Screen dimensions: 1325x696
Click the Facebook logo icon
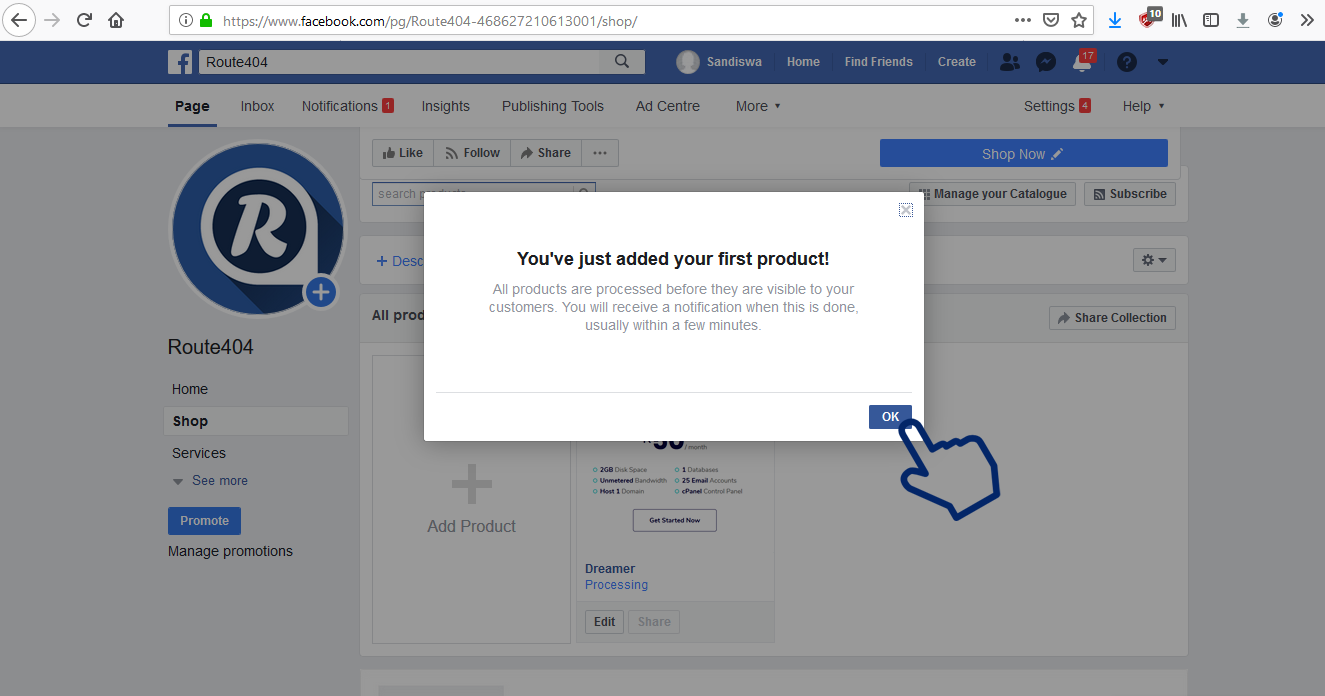(180, 62)
